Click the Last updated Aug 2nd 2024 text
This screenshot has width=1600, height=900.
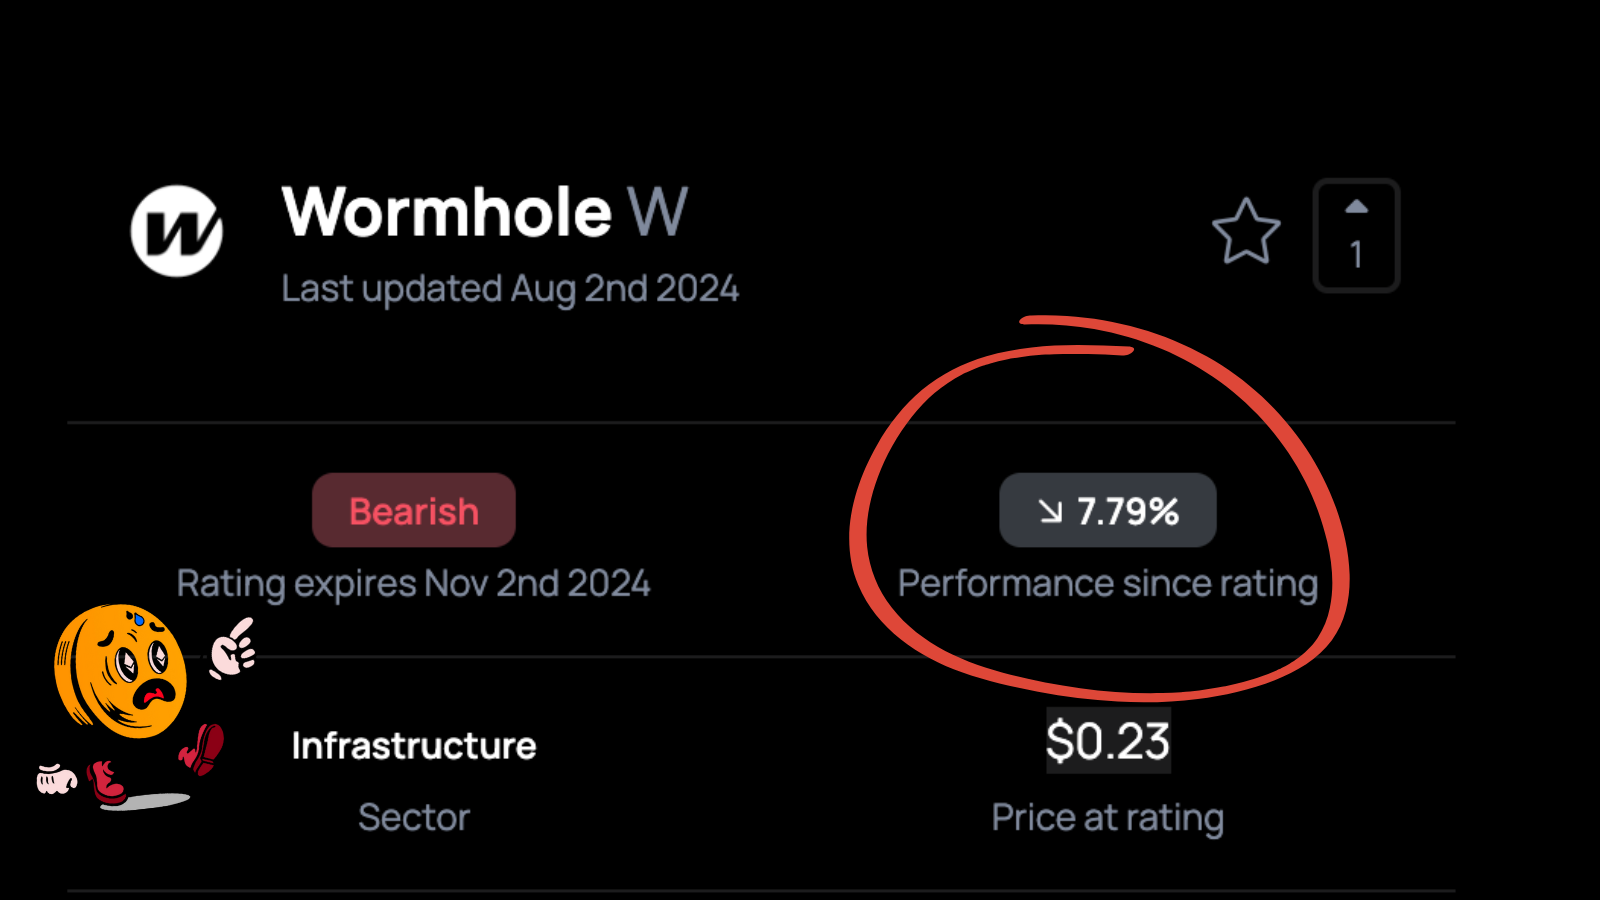tap(510, 289)
